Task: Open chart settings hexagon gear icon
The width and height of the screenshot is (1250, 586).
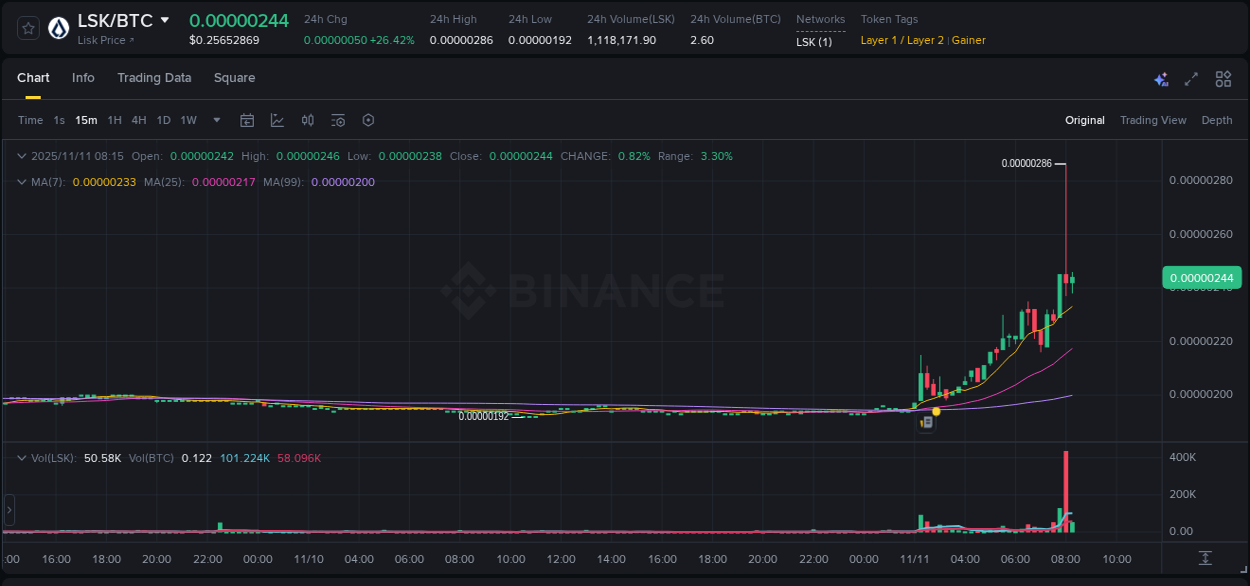Action: click(368, 120)
